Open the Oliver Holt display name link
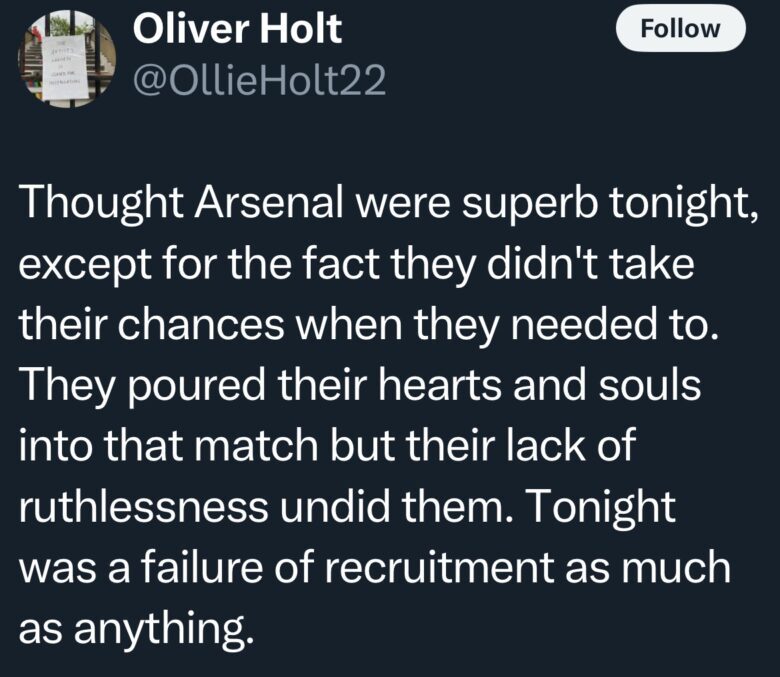780x677 pixels. [x=237, y=29]
